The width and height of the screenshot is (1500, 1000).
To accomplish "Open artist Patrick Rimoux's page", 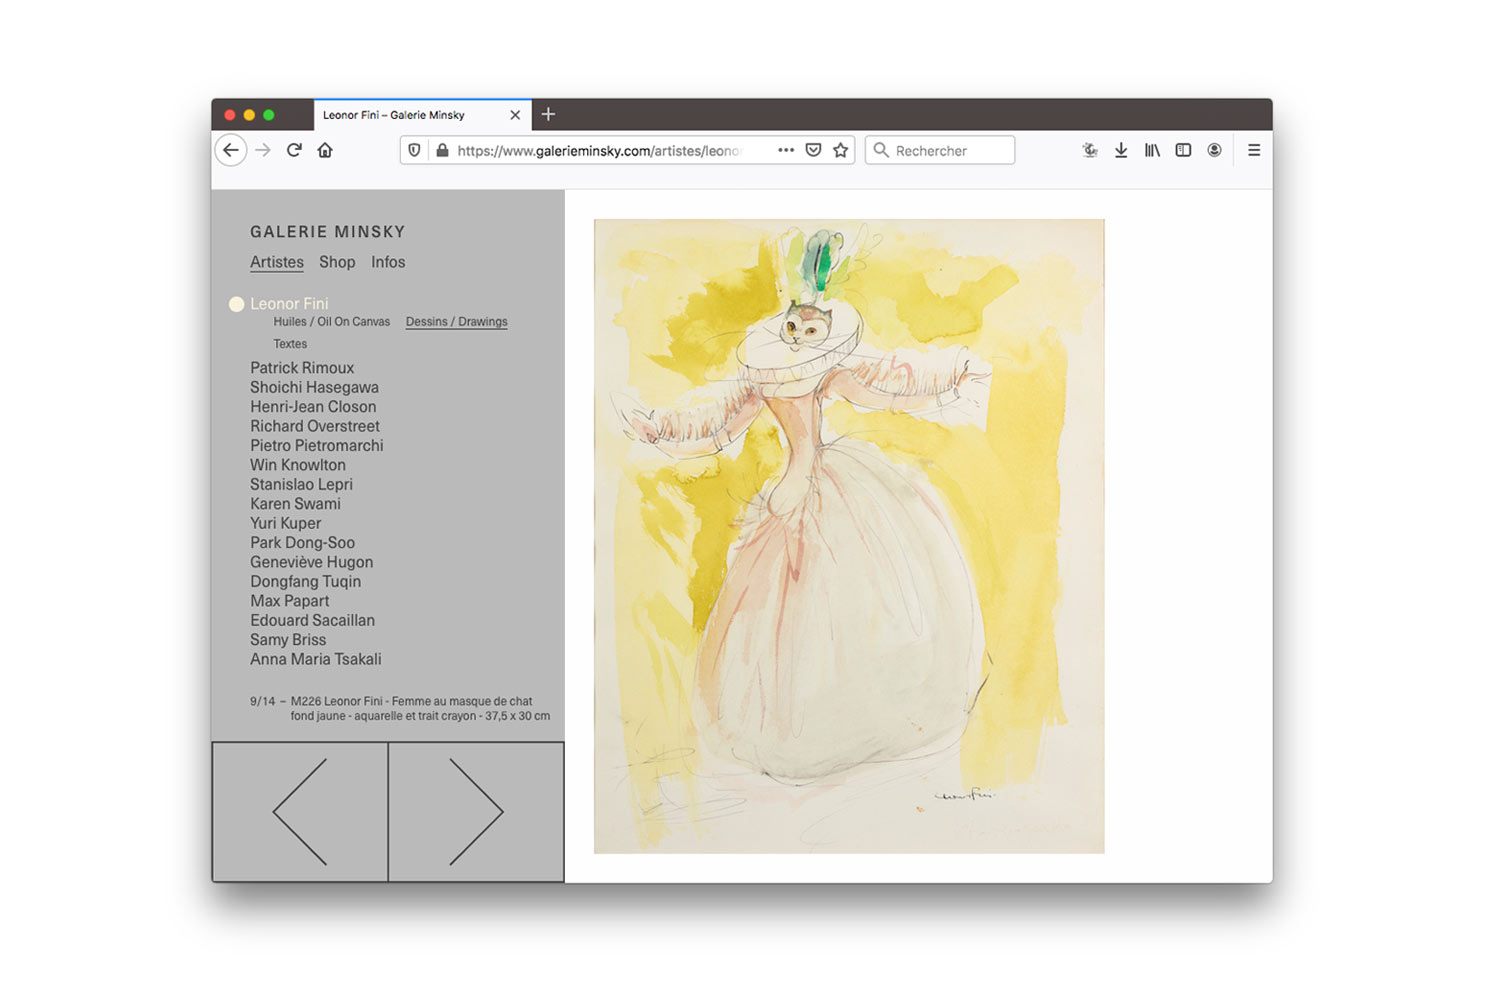I will [302, 368].
